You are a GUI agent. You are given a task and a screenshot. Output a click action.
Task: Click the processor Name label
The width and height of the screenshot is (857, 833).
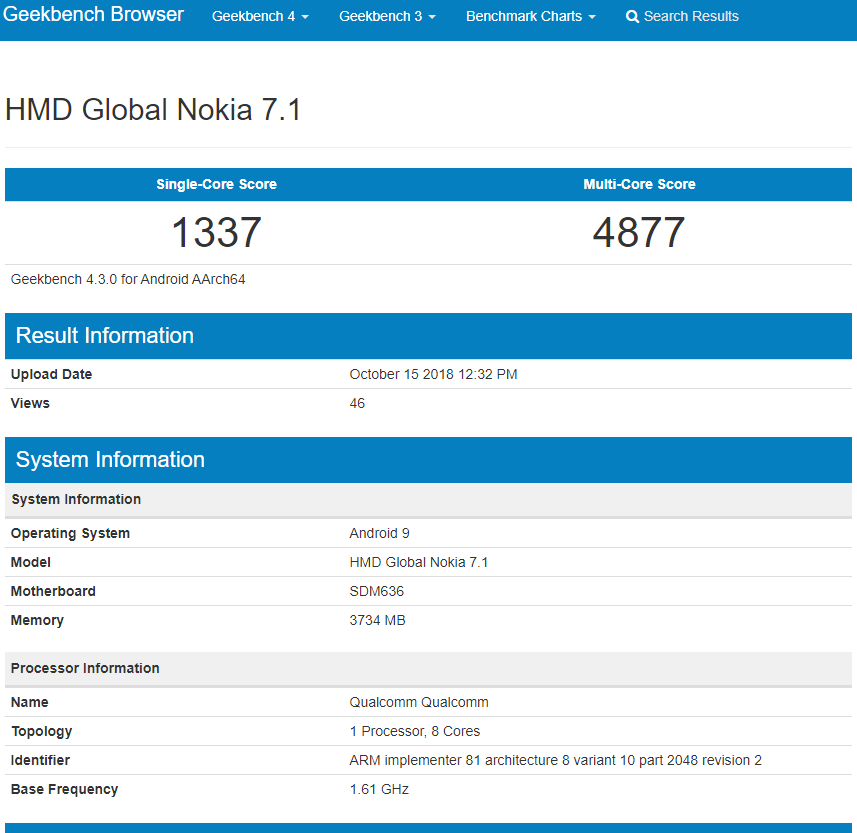pyautogui.click(x=30, y=702)
